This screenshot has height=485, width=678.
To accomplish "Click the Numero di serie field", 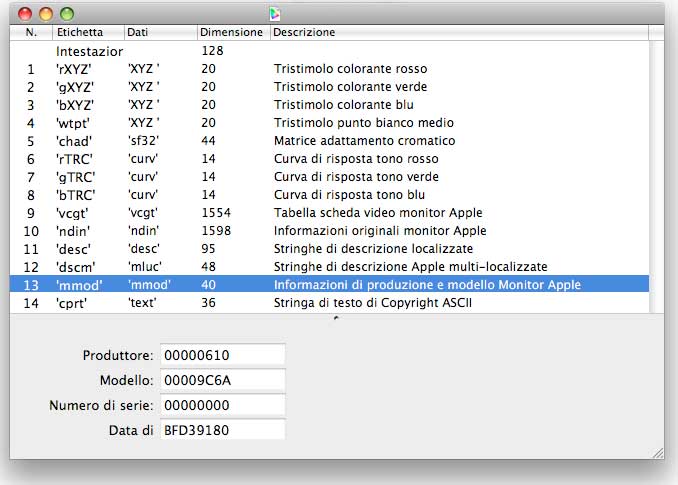I will coord(222,405).
